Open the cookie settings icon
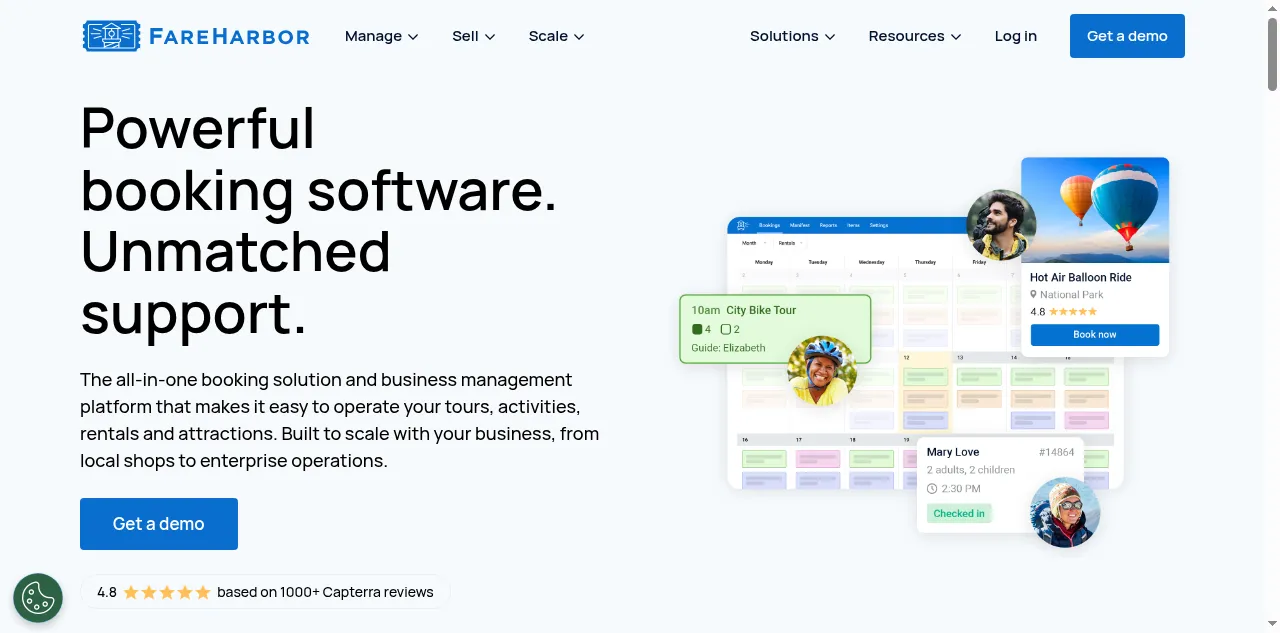This screenshot has width=1280, height=633. (x=38, y=598)
